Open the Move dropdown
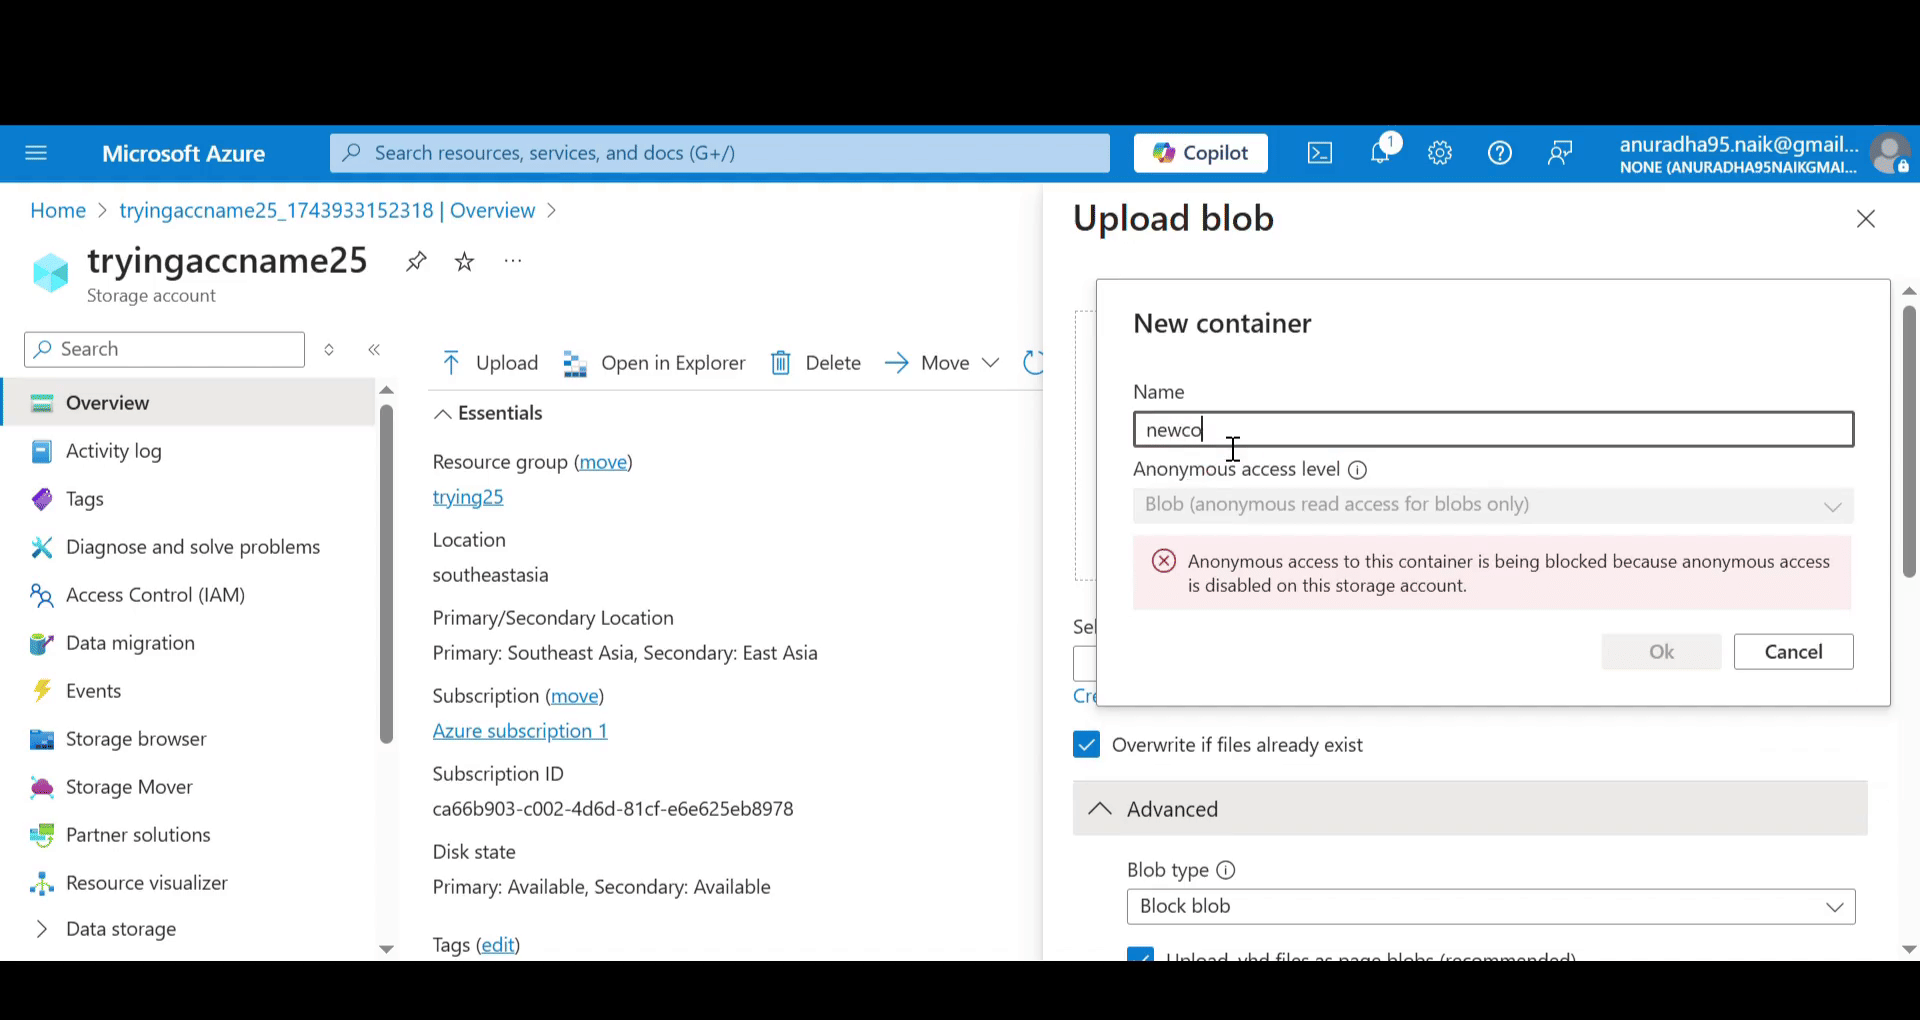The image size is (1920, 1020). [x=942, y=362]
